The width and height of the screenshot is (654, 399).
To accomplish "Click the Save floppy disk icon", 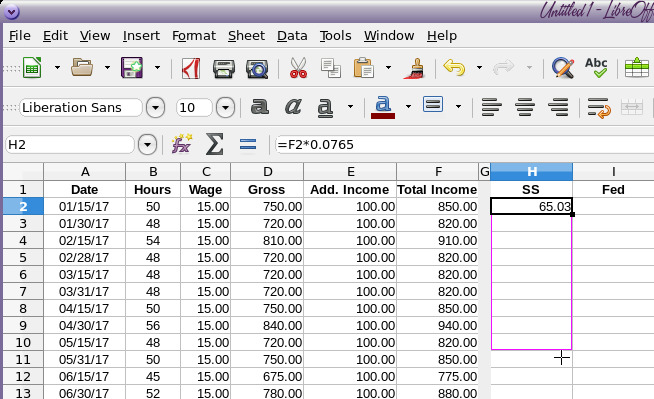I will [132, 68].
